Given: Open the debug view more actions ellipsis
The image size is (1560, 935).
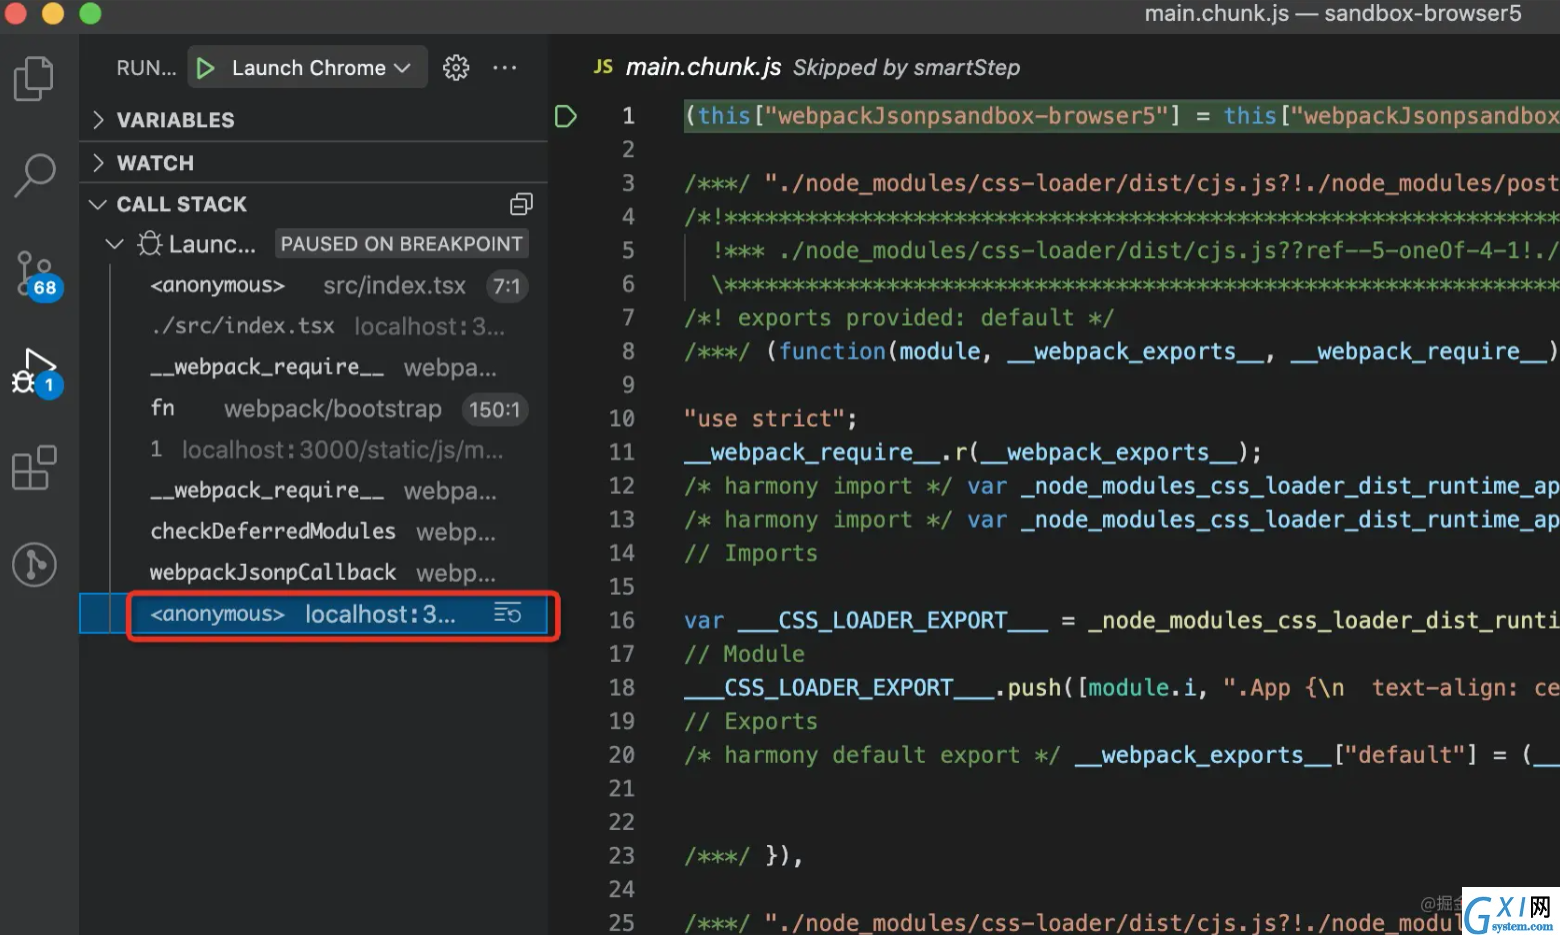Looking at the screenshot, I should click(505, 67).
